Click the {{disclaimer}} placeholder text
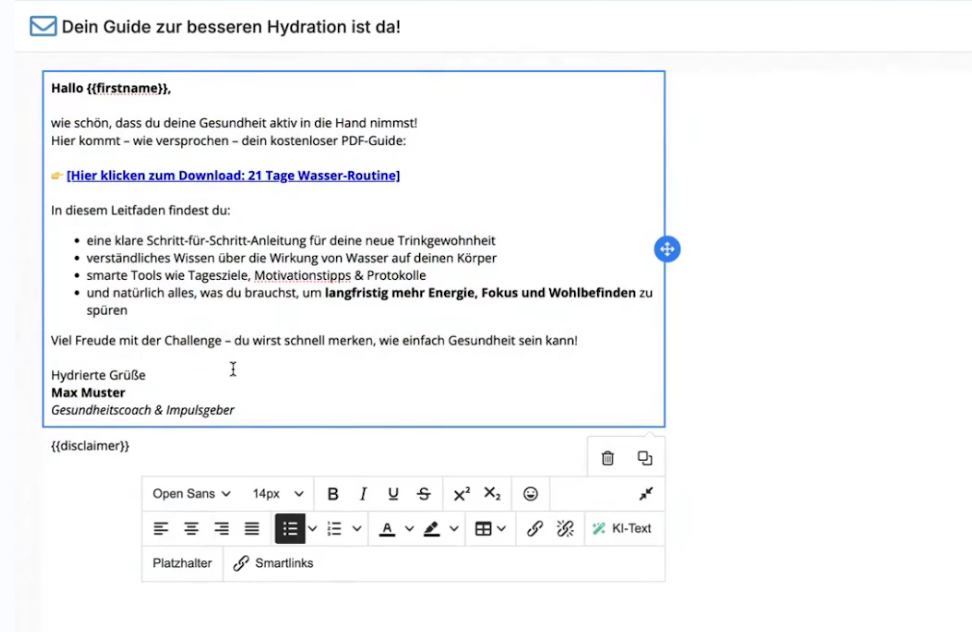Viewport: 972px width, 632px height. click(x=91, y=446)
